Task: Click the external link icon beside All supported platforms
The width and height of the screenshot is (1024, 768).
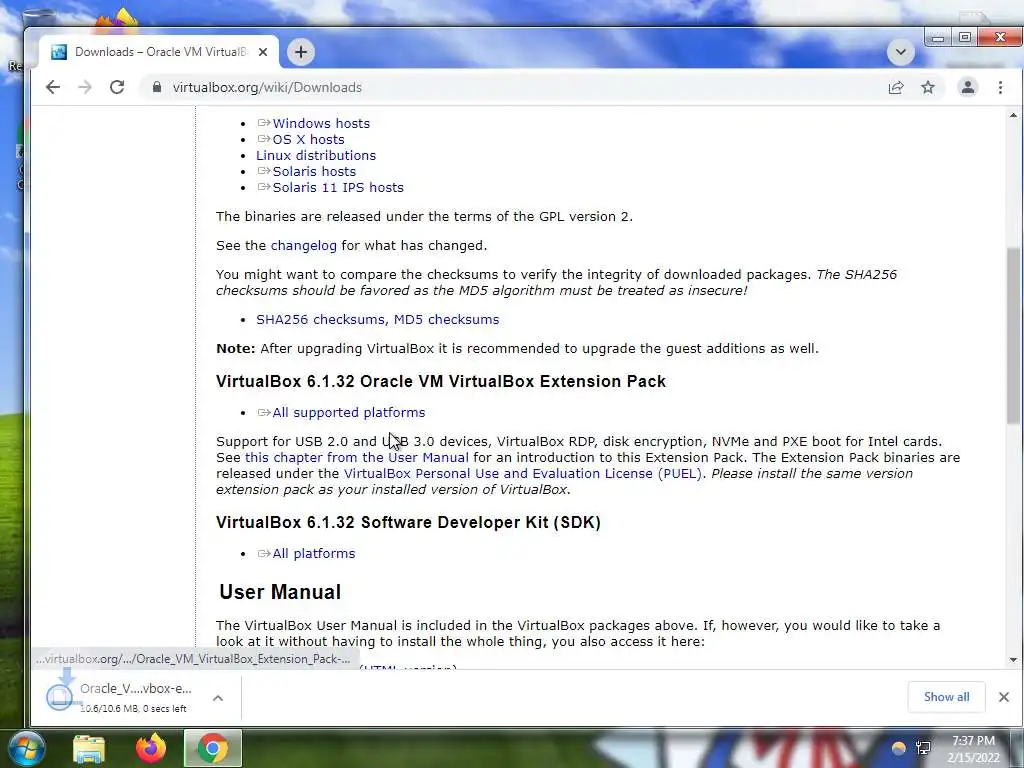Action: pyautogui.click(x=264, y=412)
